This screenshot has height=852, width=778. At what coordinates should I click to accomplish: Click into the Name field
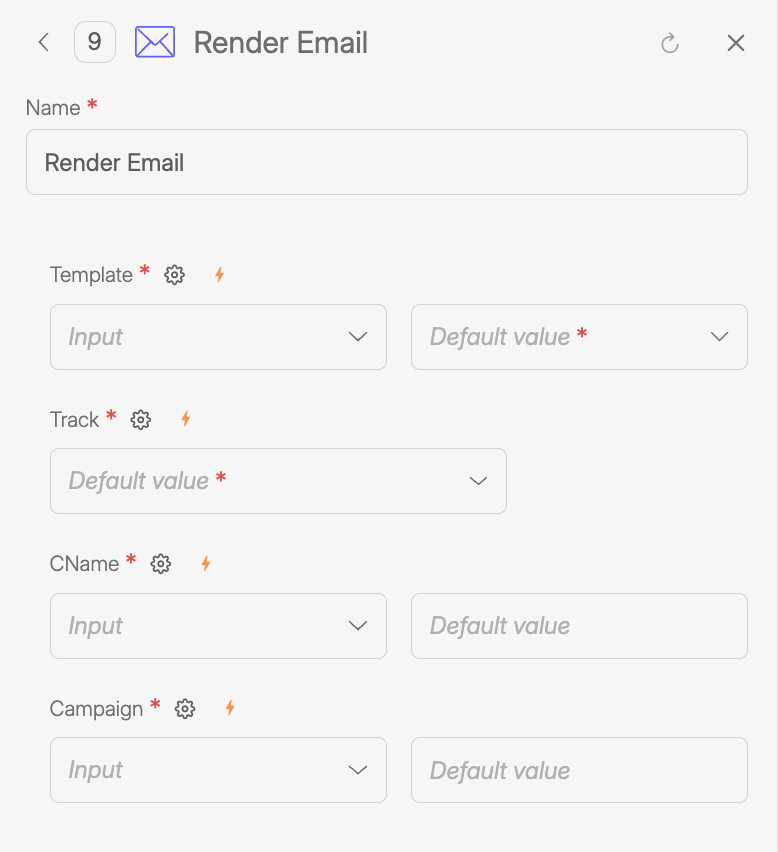[387, 162]
